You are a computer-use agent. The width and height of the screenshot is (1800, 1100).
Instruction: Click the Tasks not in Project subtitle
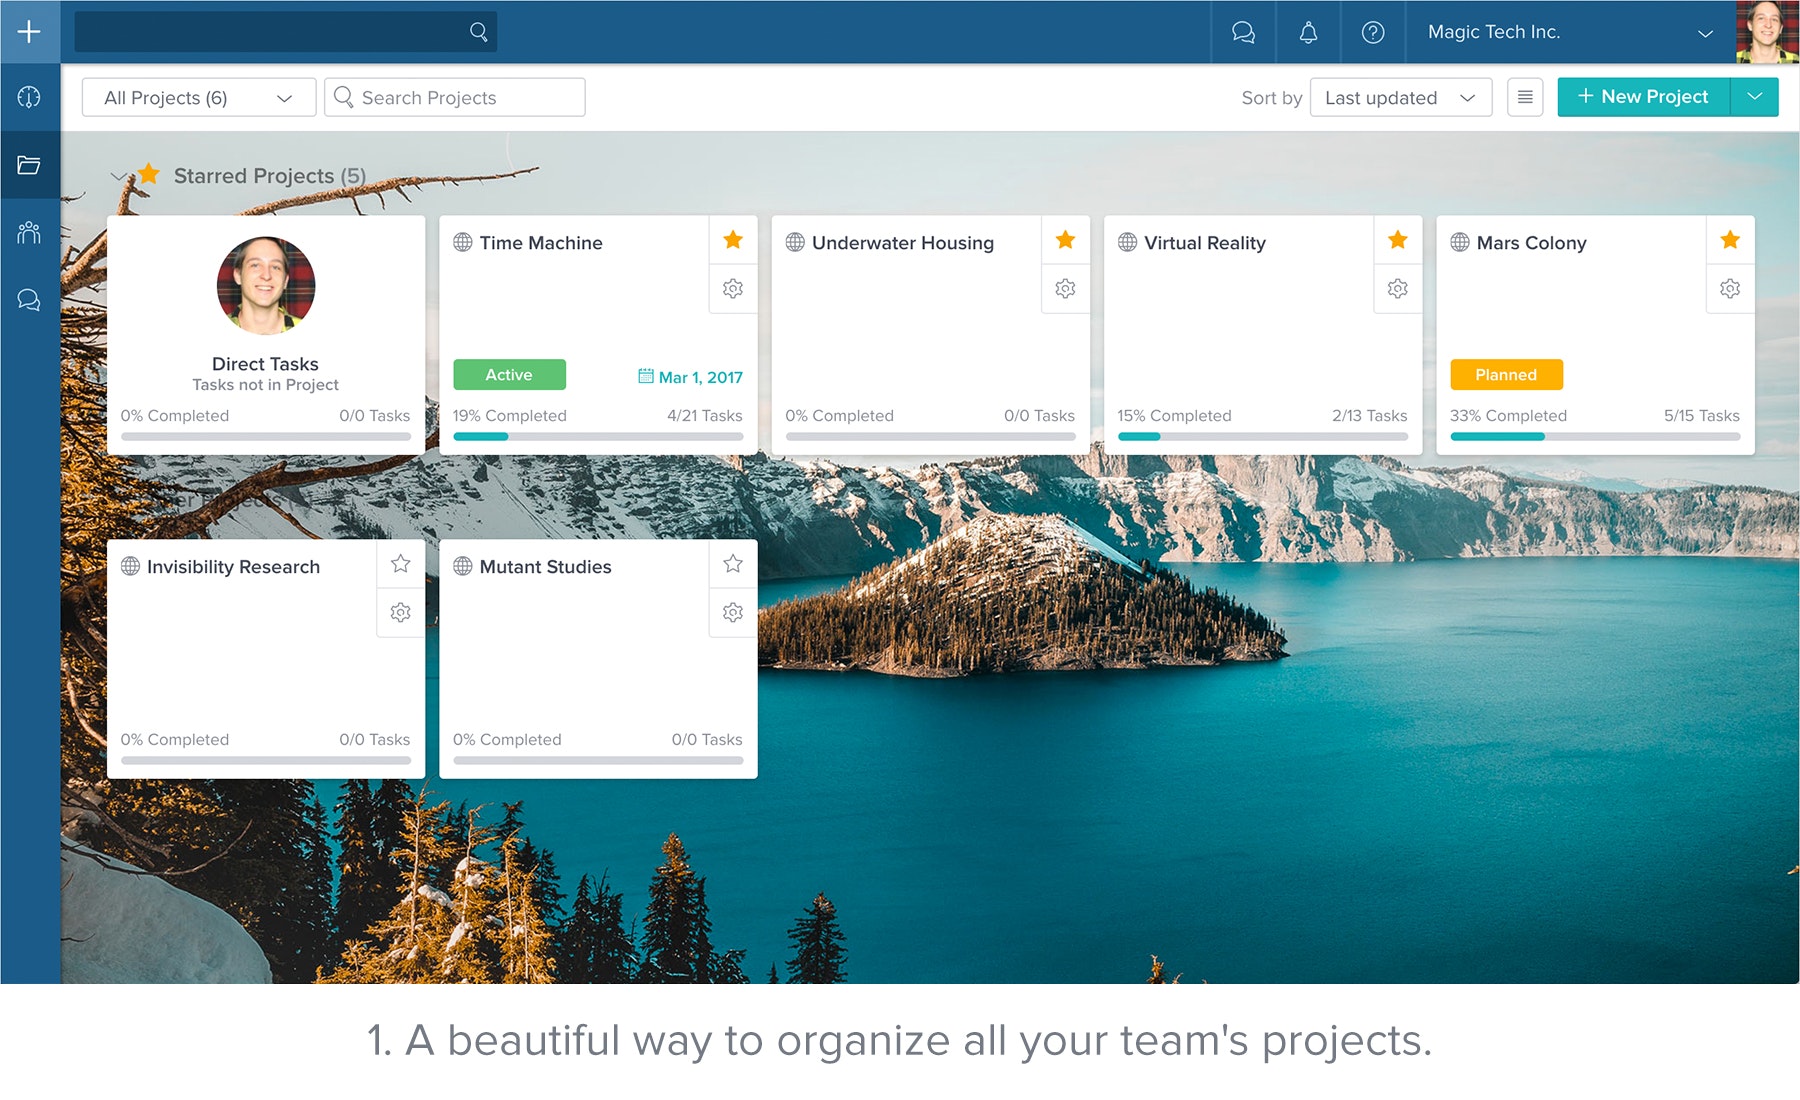265,385
